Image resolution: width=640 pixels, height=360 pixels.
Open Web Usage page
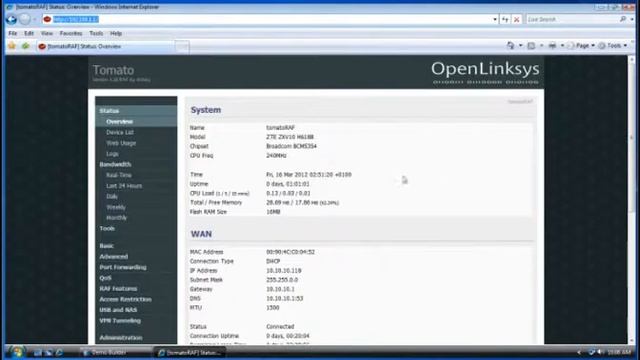coord(121,143)
